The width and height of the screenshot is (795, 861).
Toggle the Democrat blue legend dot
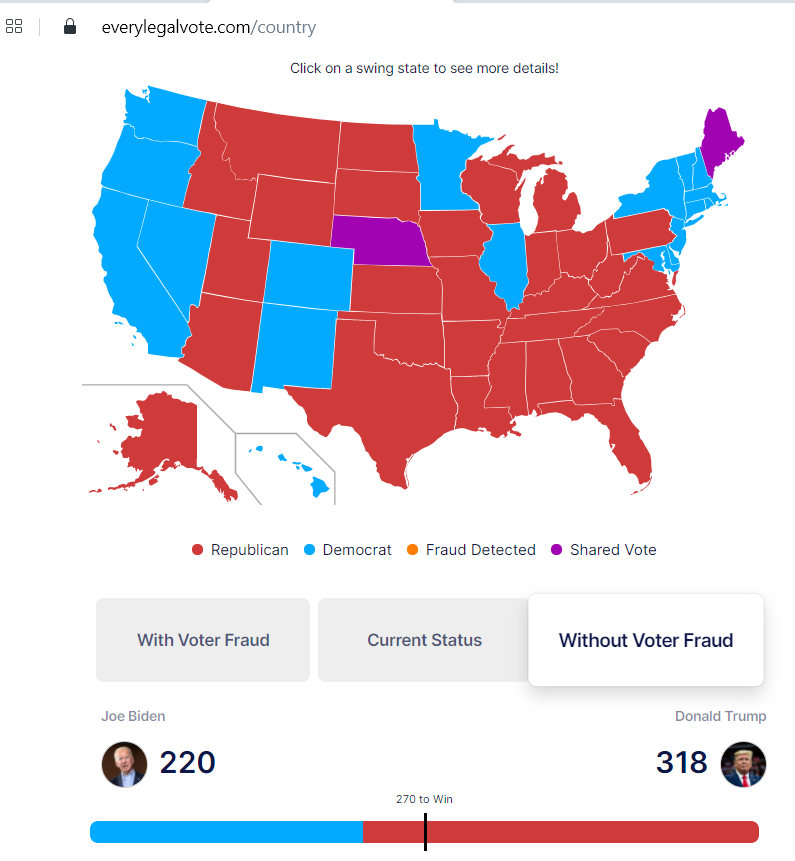(310, 550)
